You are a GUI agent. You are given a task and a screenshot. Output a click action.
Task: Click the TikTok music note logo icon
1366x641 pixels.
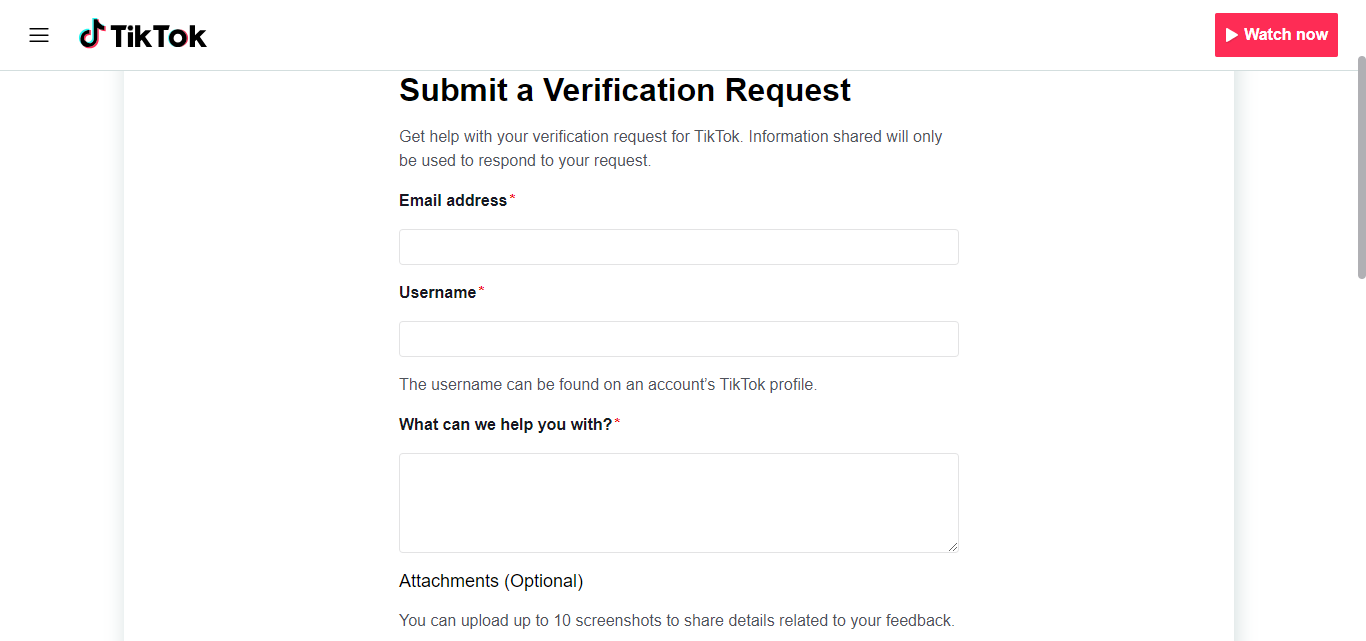(x=92, y=34)
